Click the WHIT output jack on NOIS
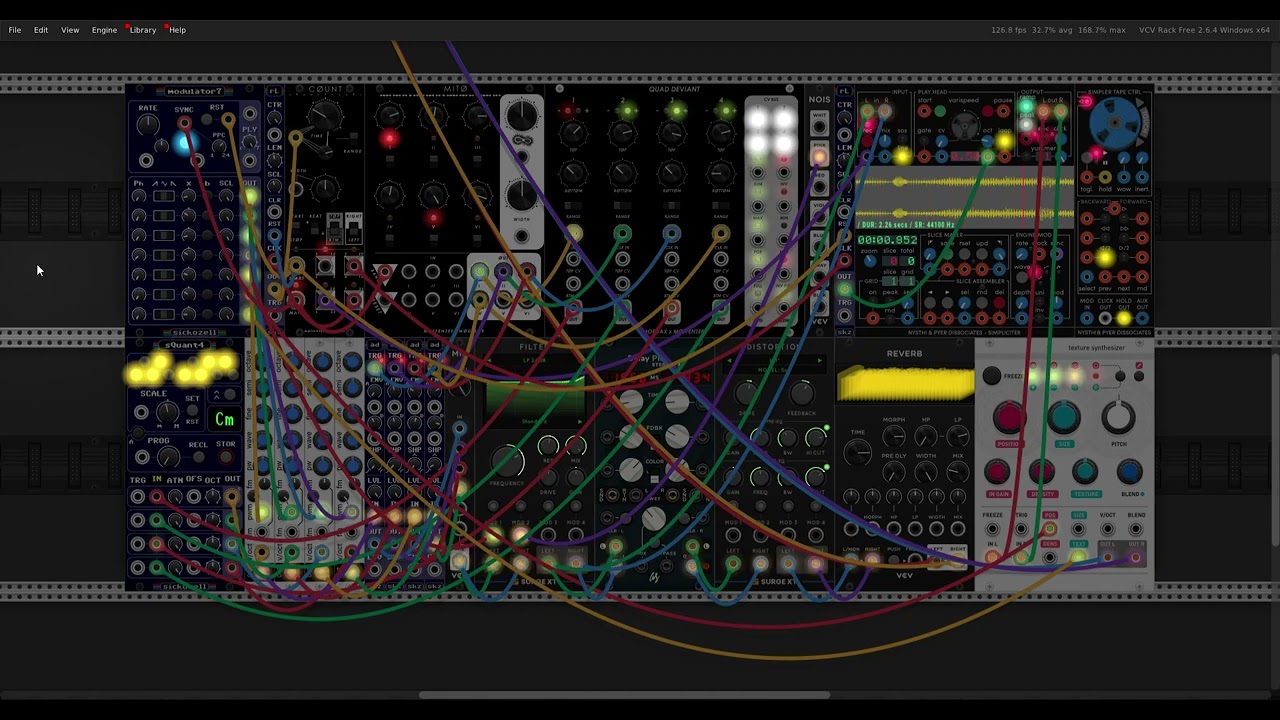Screen dimensions: 1280x720 819,127
